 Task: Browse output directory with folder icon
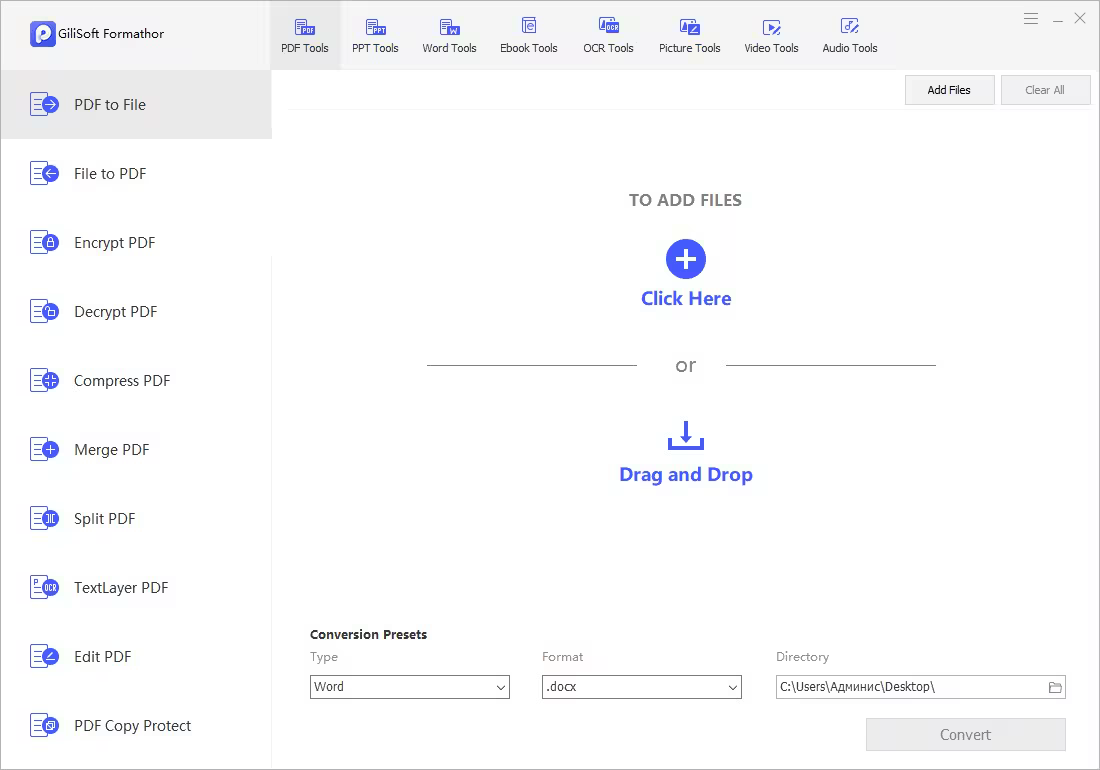(x=1055, y=687)
